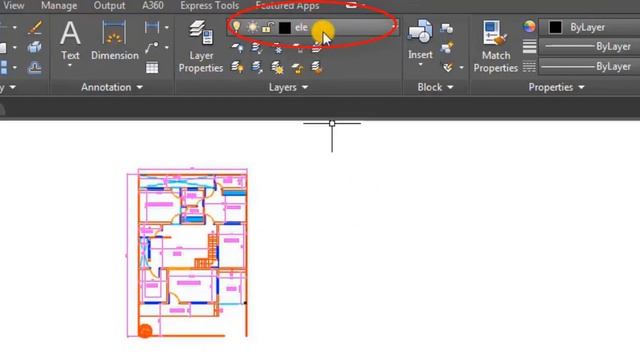Expand the Annotation panel
This screenshot has width=640, height=360.
(x=112, y=87)
